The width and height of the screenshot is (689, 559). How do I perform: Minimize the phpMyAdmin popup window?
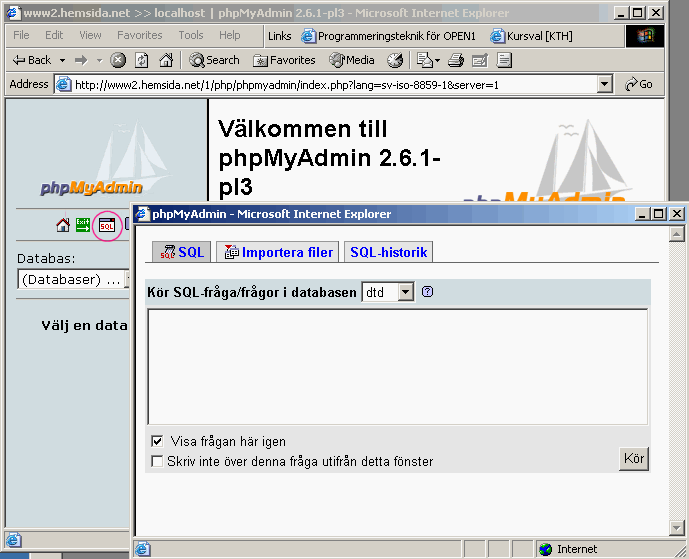(642, 214)
